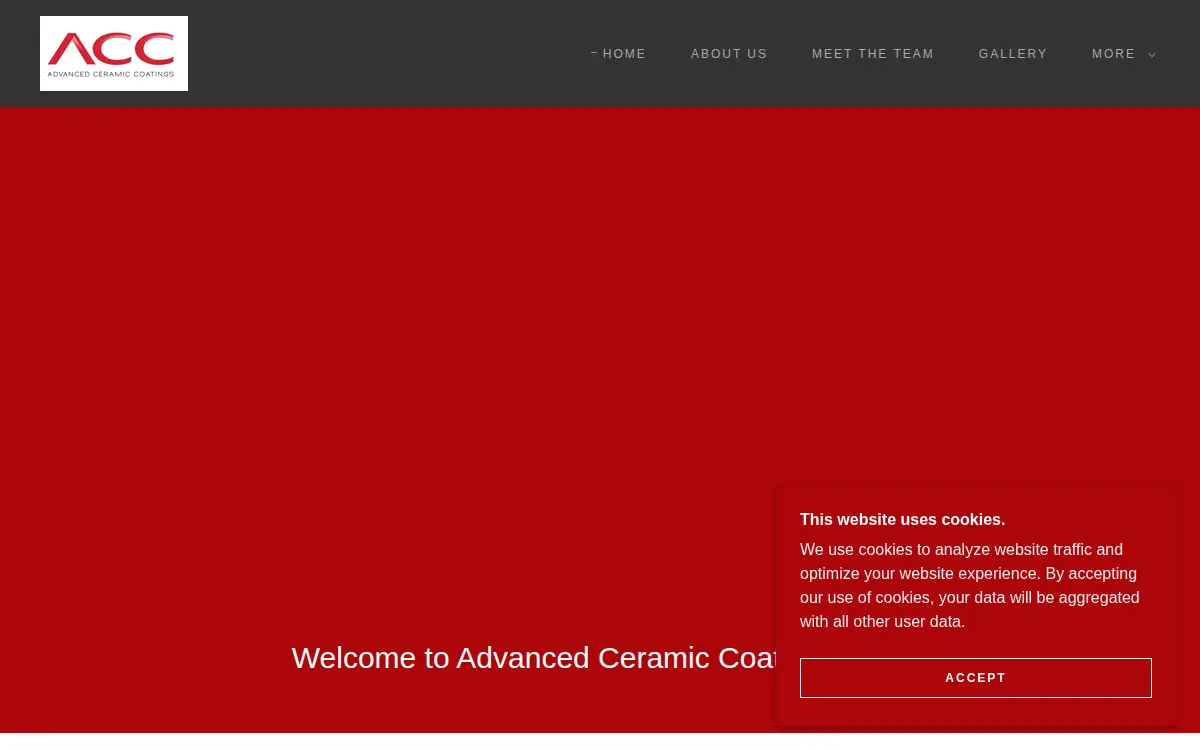1200x750 pixels.
Task: Click the ACC Advanced Ceramic Coatings logo
Action: click(x=114, y=53)
